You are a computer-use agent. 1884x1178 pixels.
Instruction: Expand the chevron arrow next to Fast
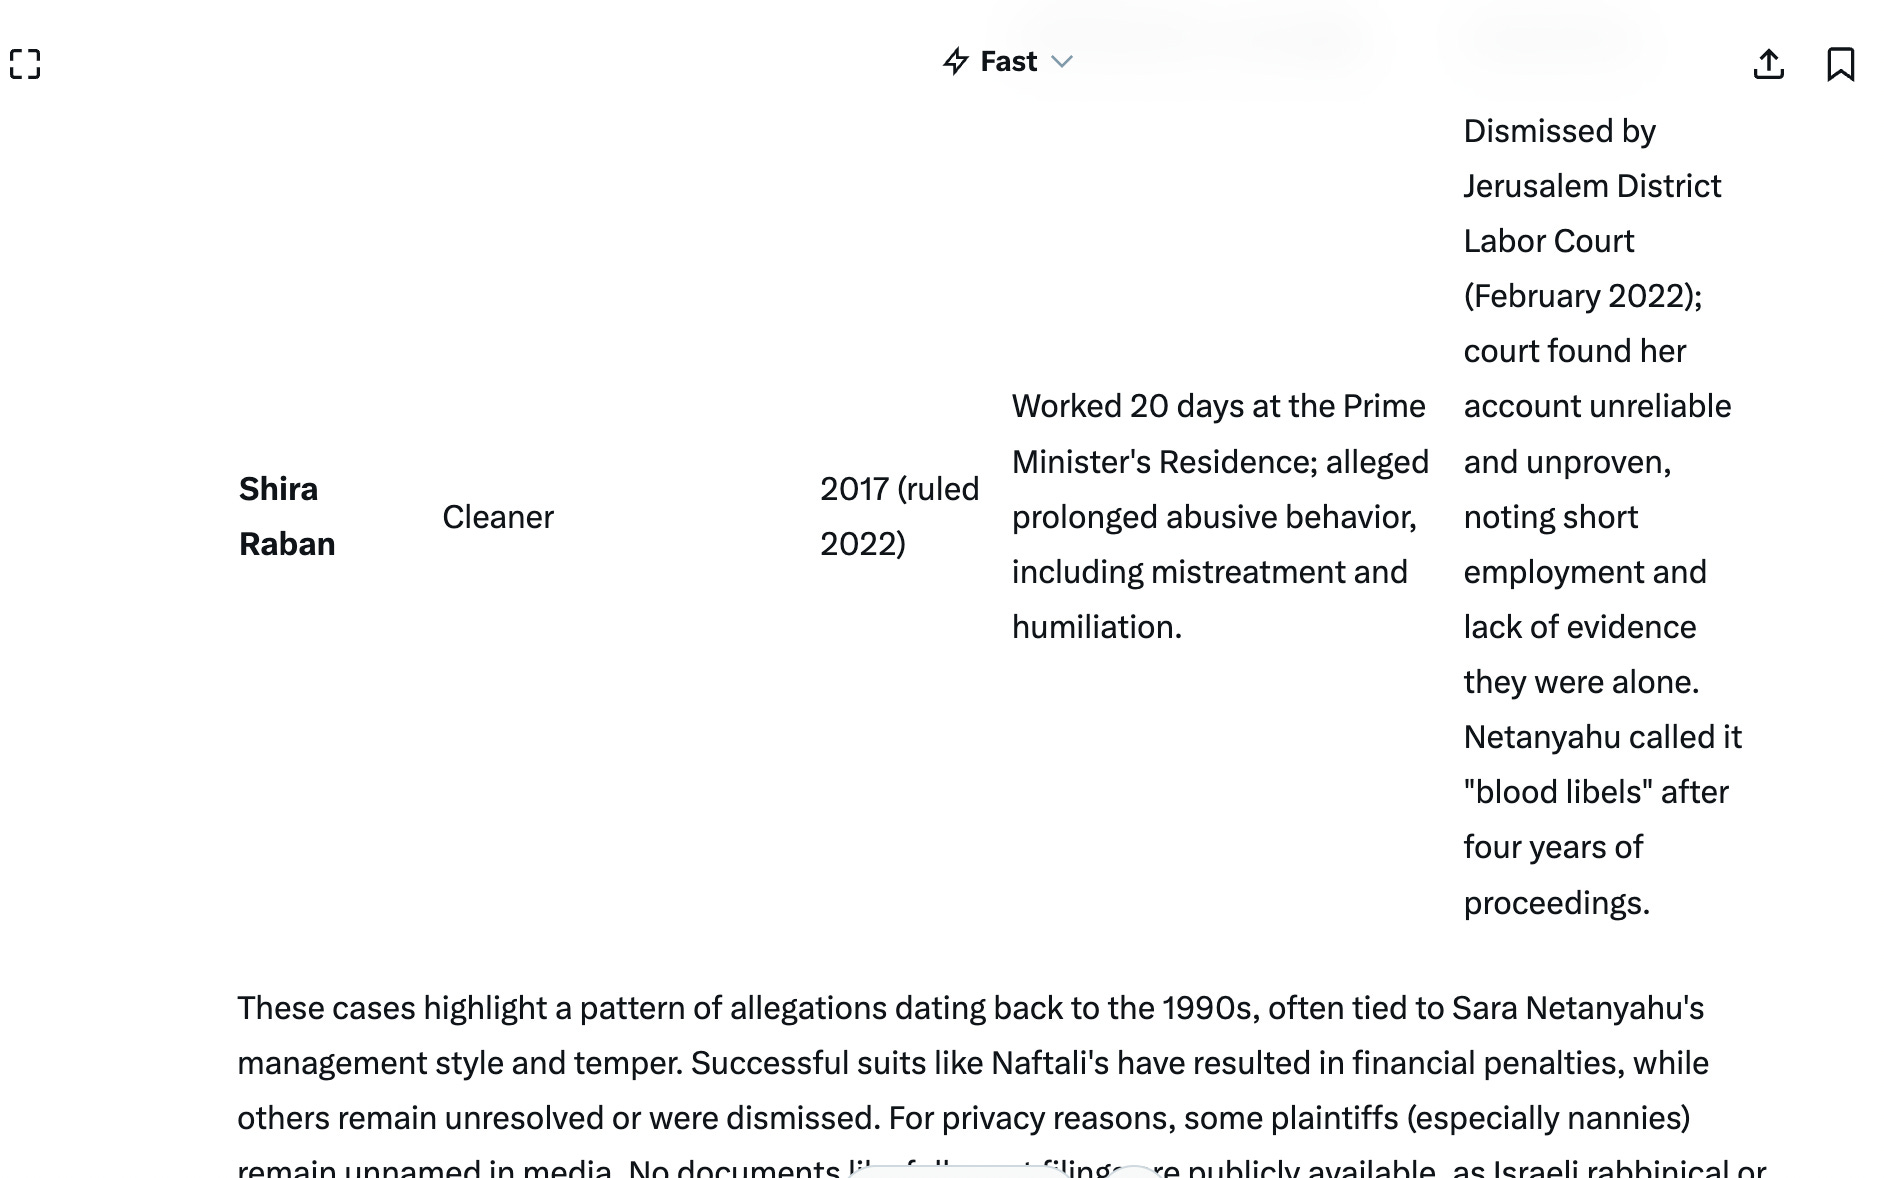click(x=1062, y=62)
